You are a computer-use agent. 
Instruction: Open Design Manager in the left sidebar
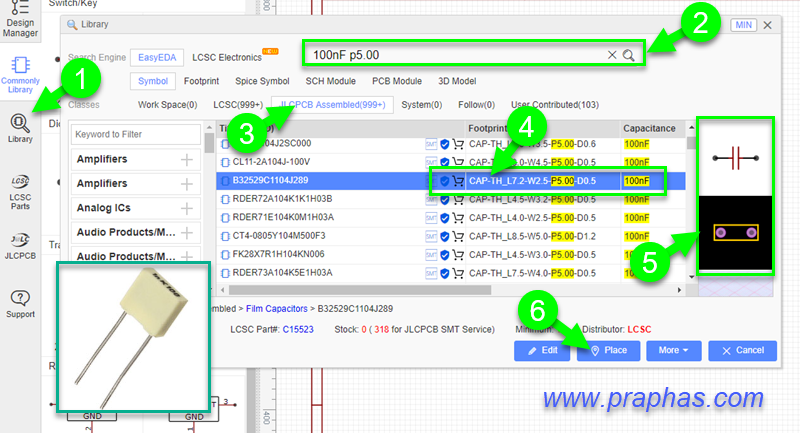point(20,19)
